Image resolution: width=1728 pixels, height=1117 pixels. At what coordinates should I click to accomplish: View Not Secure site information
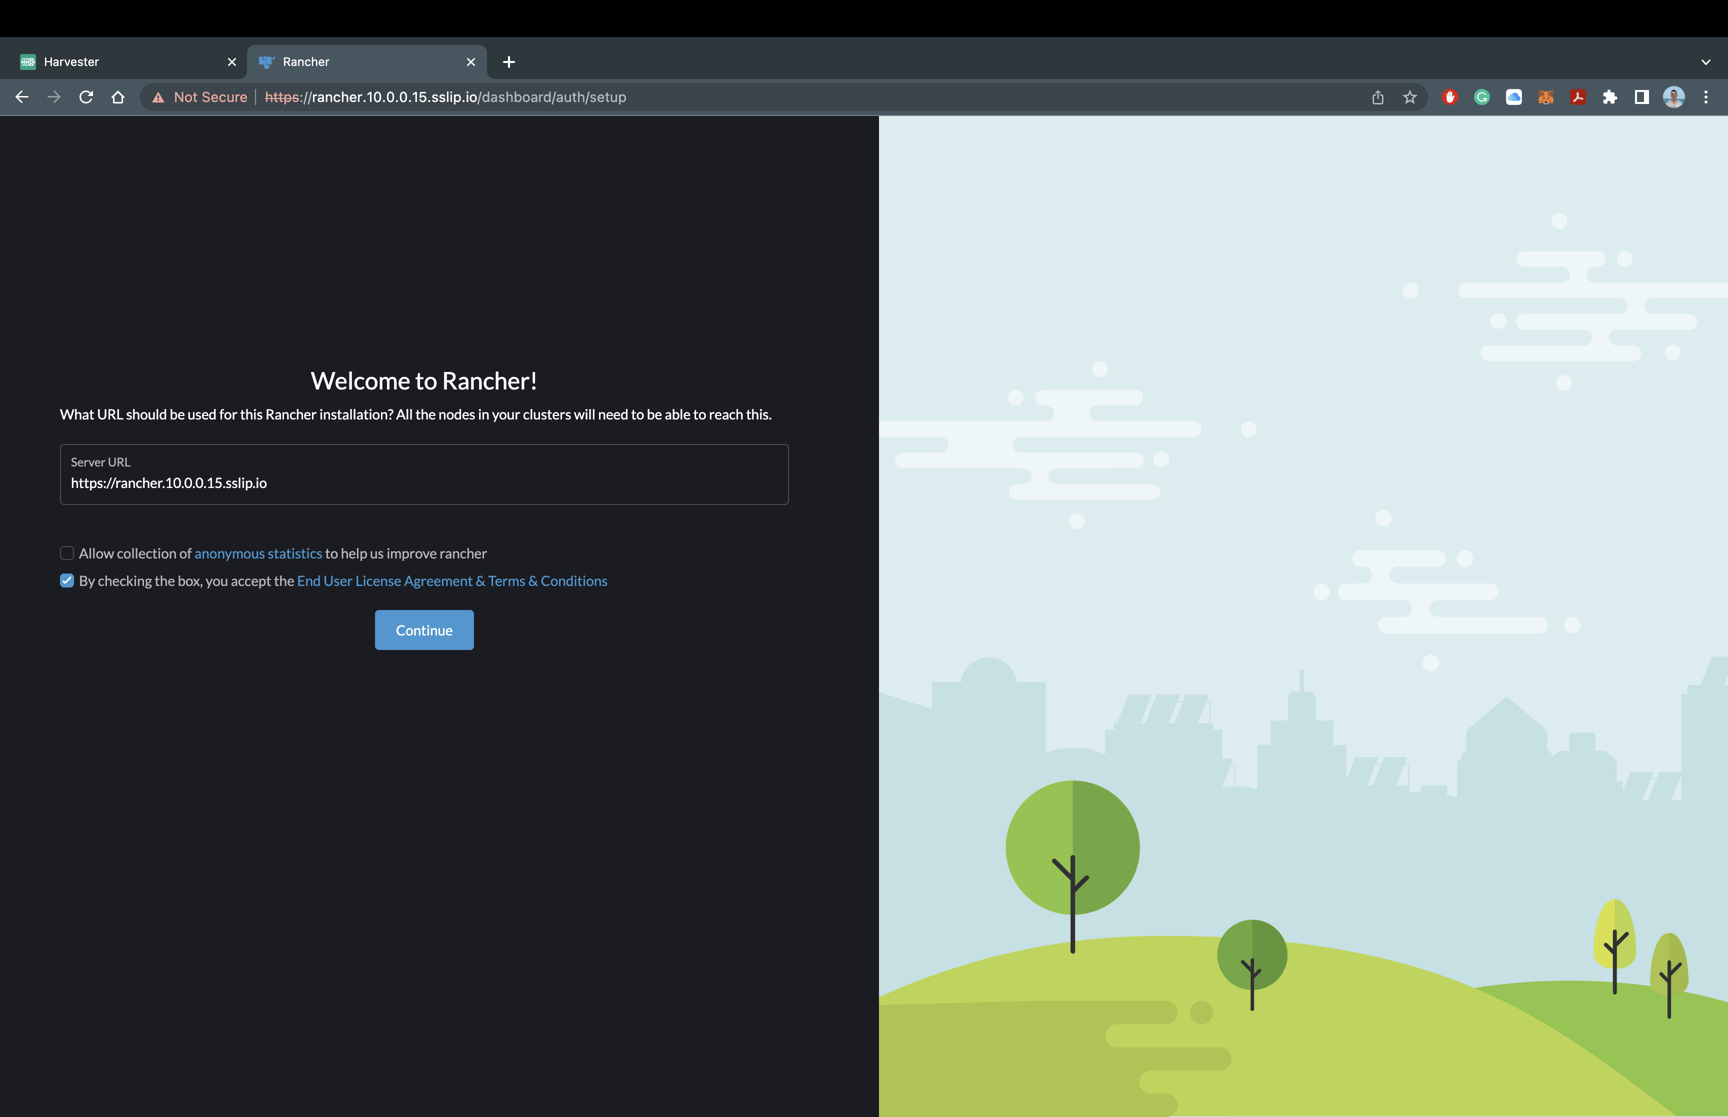(199, 97)
